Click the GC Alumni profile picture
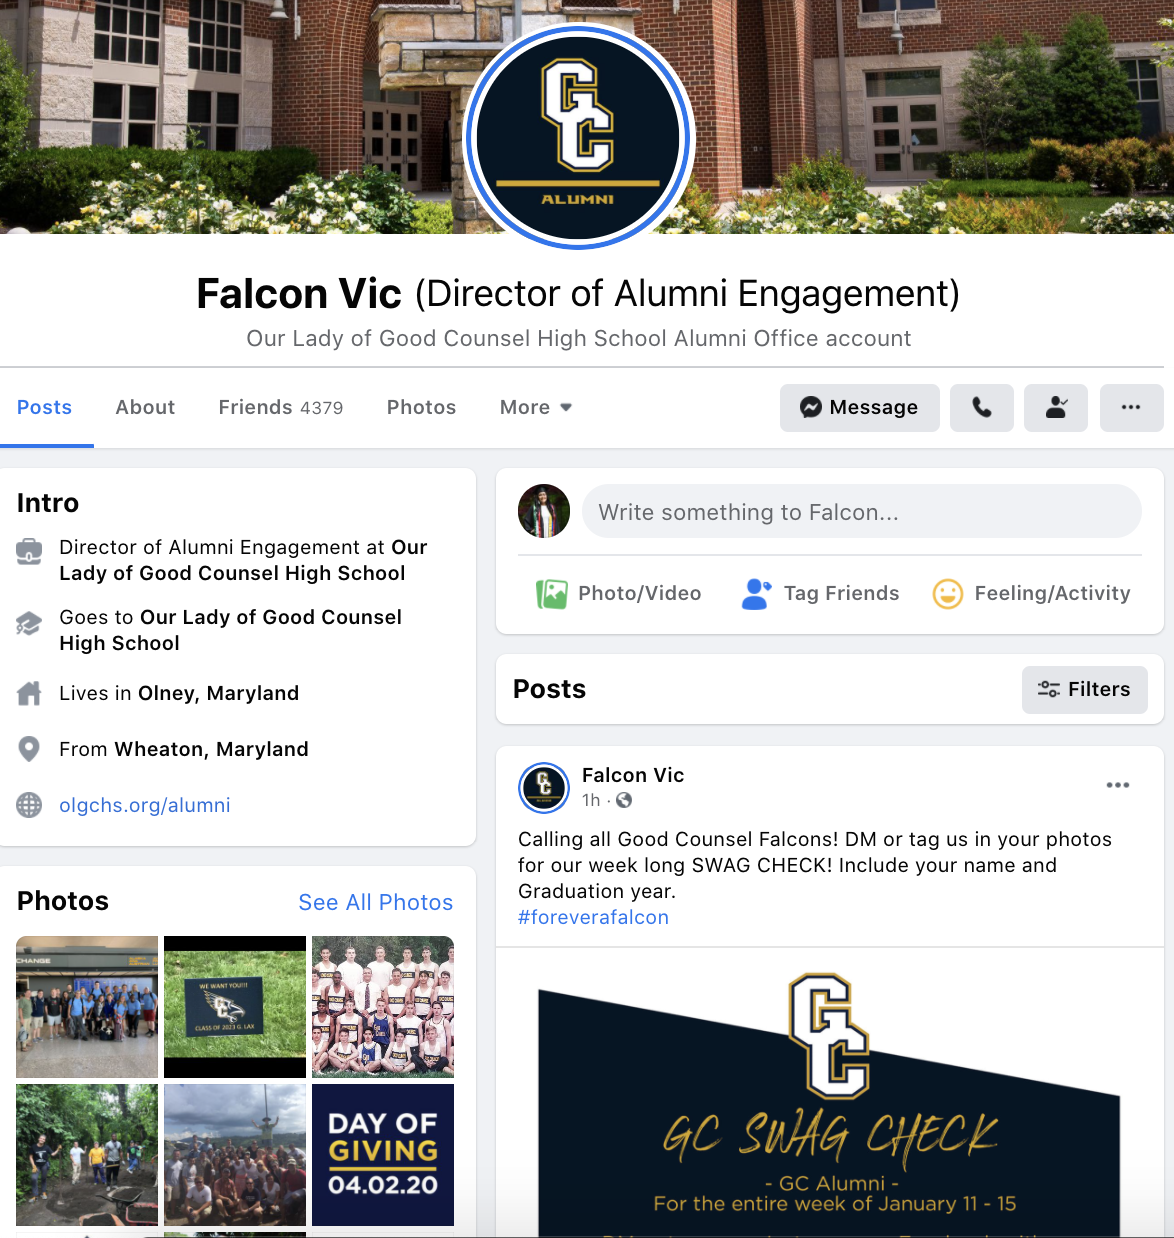The image size is (1174, 1238). pyautogui.click(x=579, y=137)
